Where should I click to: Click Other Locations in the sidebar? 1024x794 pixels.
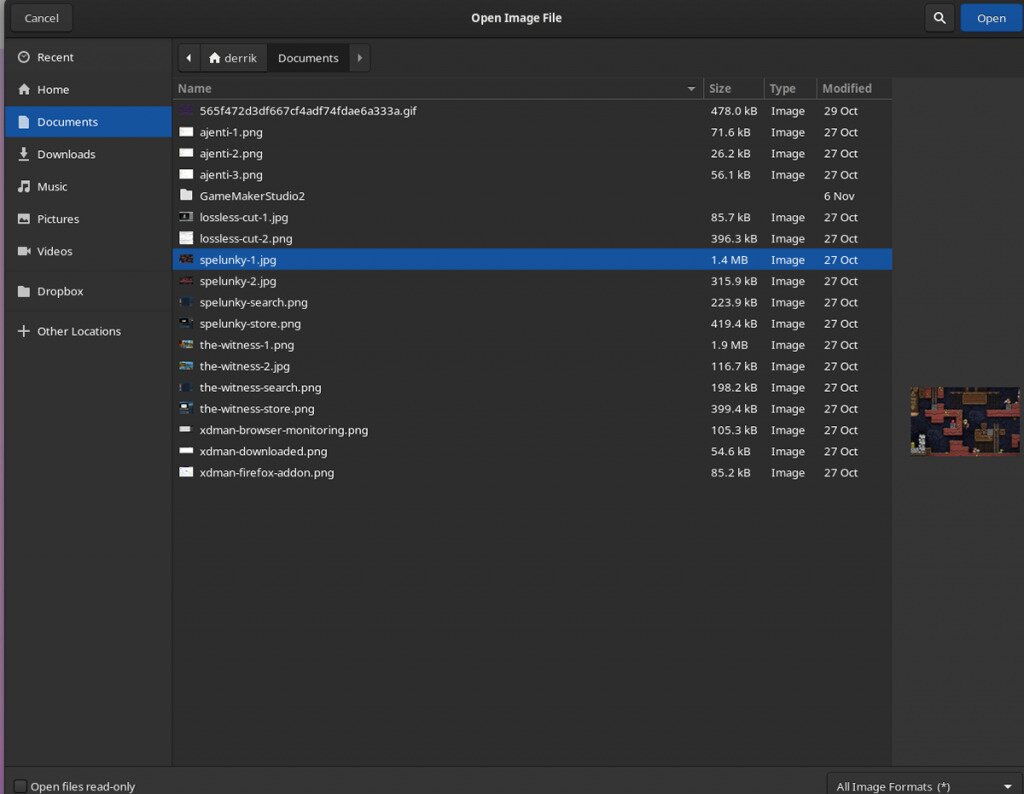[75, 330]
